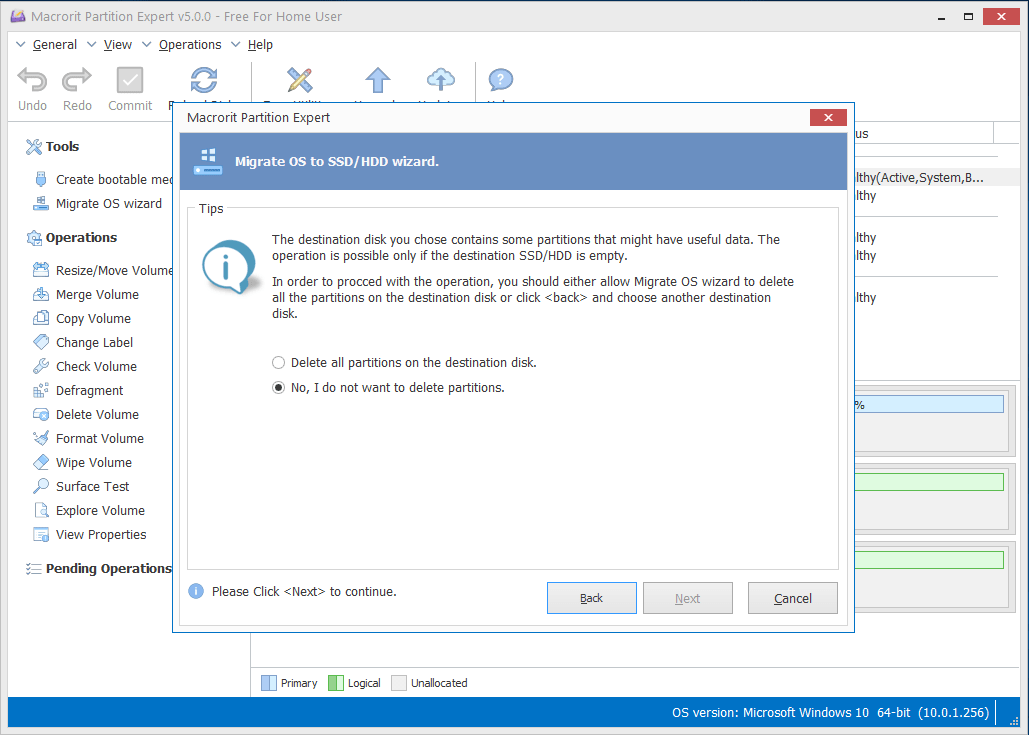Image resolution: width=1029 pixels, height=735 pixels.
Task: Close the Macrorit Partition Expert dialog
Action: 828,117
